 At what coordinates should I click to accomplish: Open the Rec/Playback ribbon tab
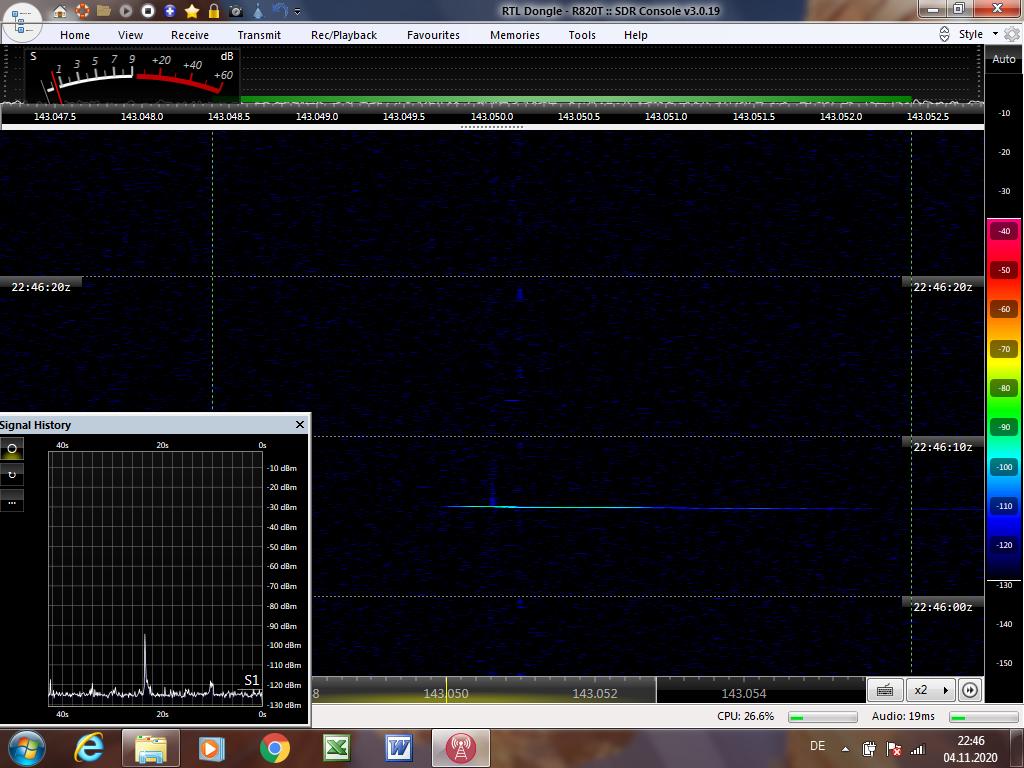(344, 35)
